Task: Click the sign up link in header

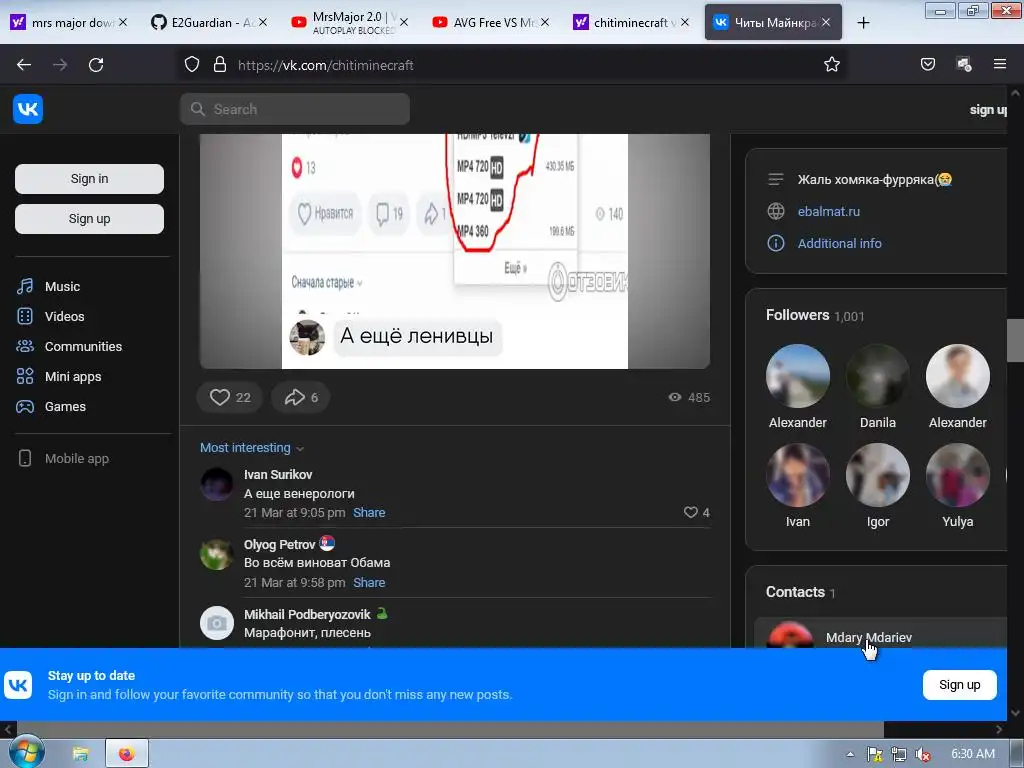Action: (988, 110)
